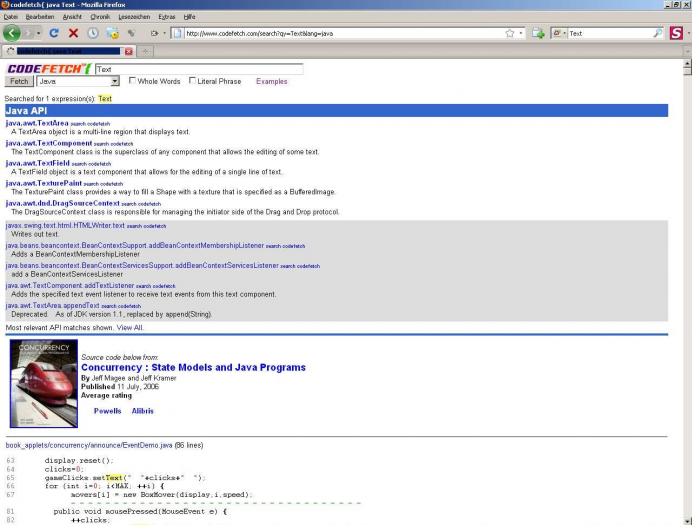Open the Extras menu
Screen dimensions: 692x525
(x=166, y=17)
